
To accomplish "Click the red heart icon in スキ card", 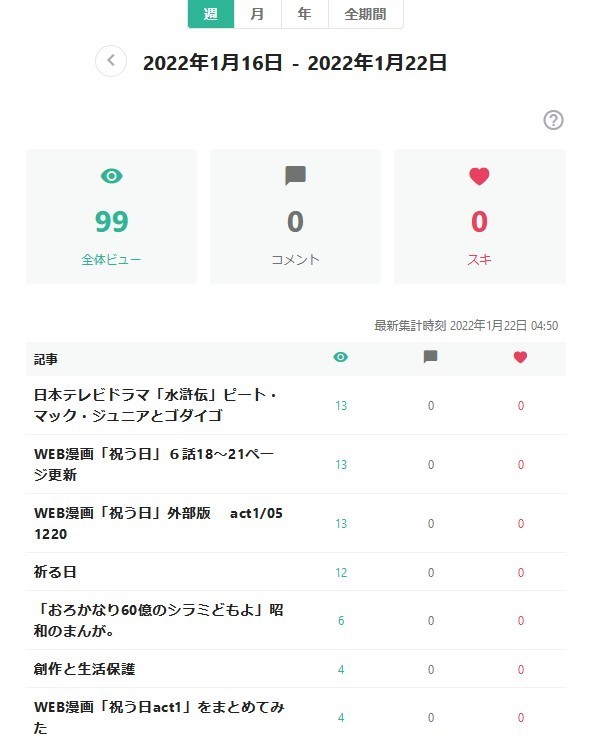I will pos(479,176).
